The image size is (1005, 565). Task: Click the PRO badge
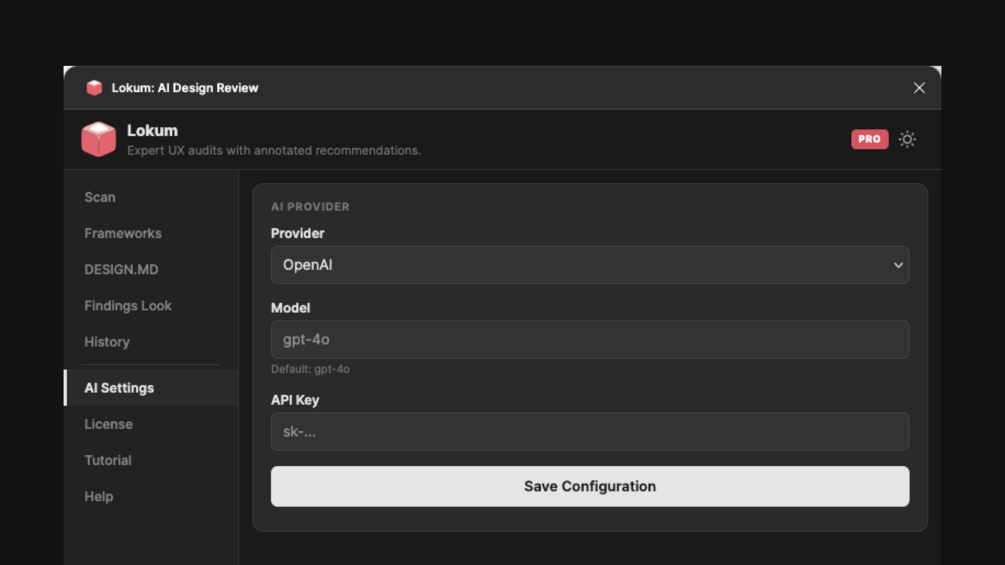coord(870,139)
